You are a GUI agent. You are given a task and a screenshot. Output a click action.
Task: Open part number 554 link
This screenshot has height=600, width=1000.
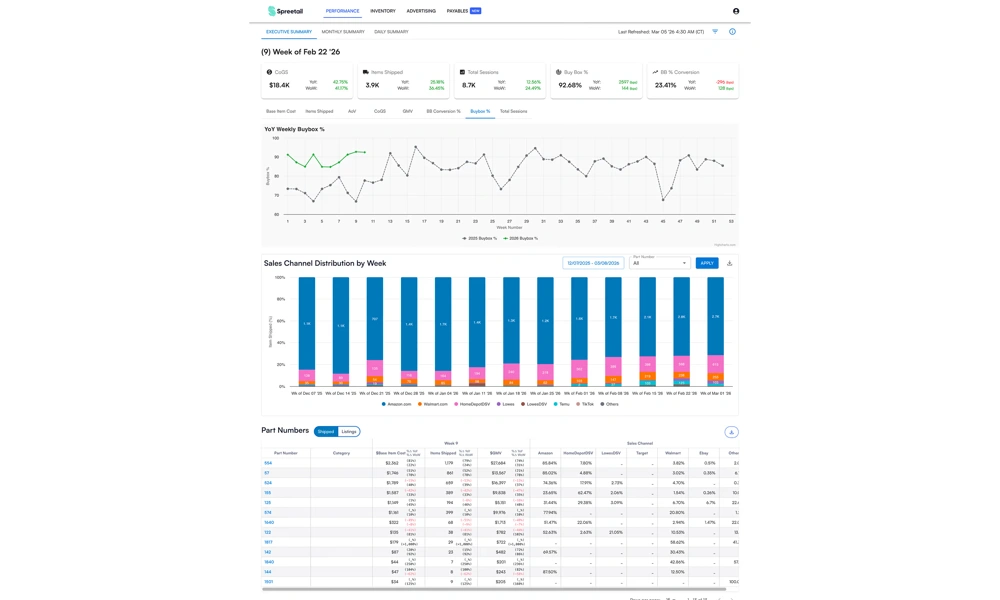(x=268, y=463)
